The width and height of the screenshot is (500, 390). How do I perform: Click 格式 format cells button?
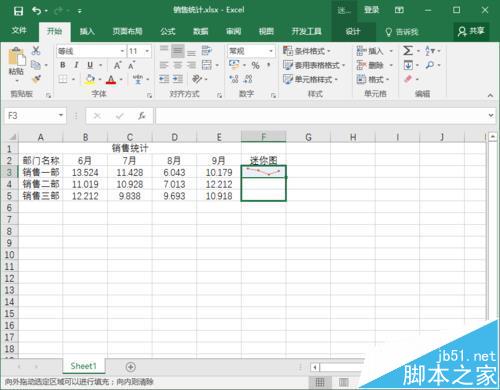pos(370,79)
